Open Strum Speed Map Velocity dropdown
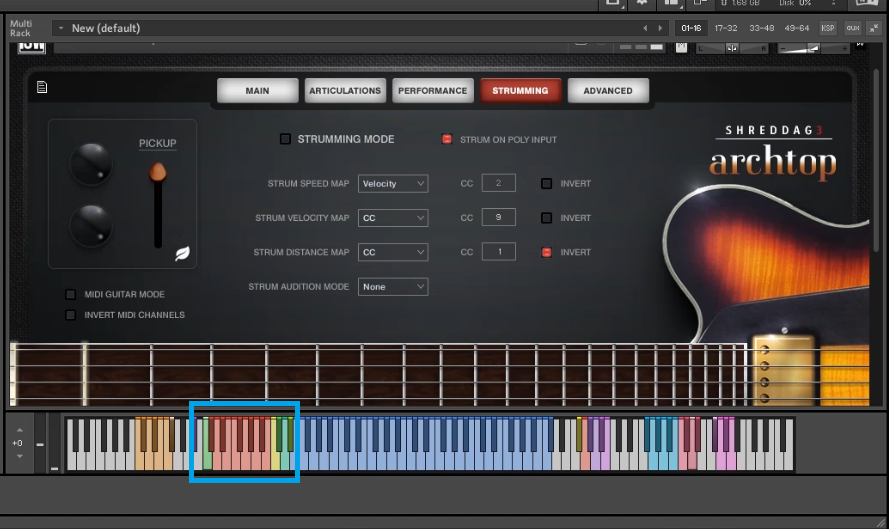The image size is (889, 529). 393,184
